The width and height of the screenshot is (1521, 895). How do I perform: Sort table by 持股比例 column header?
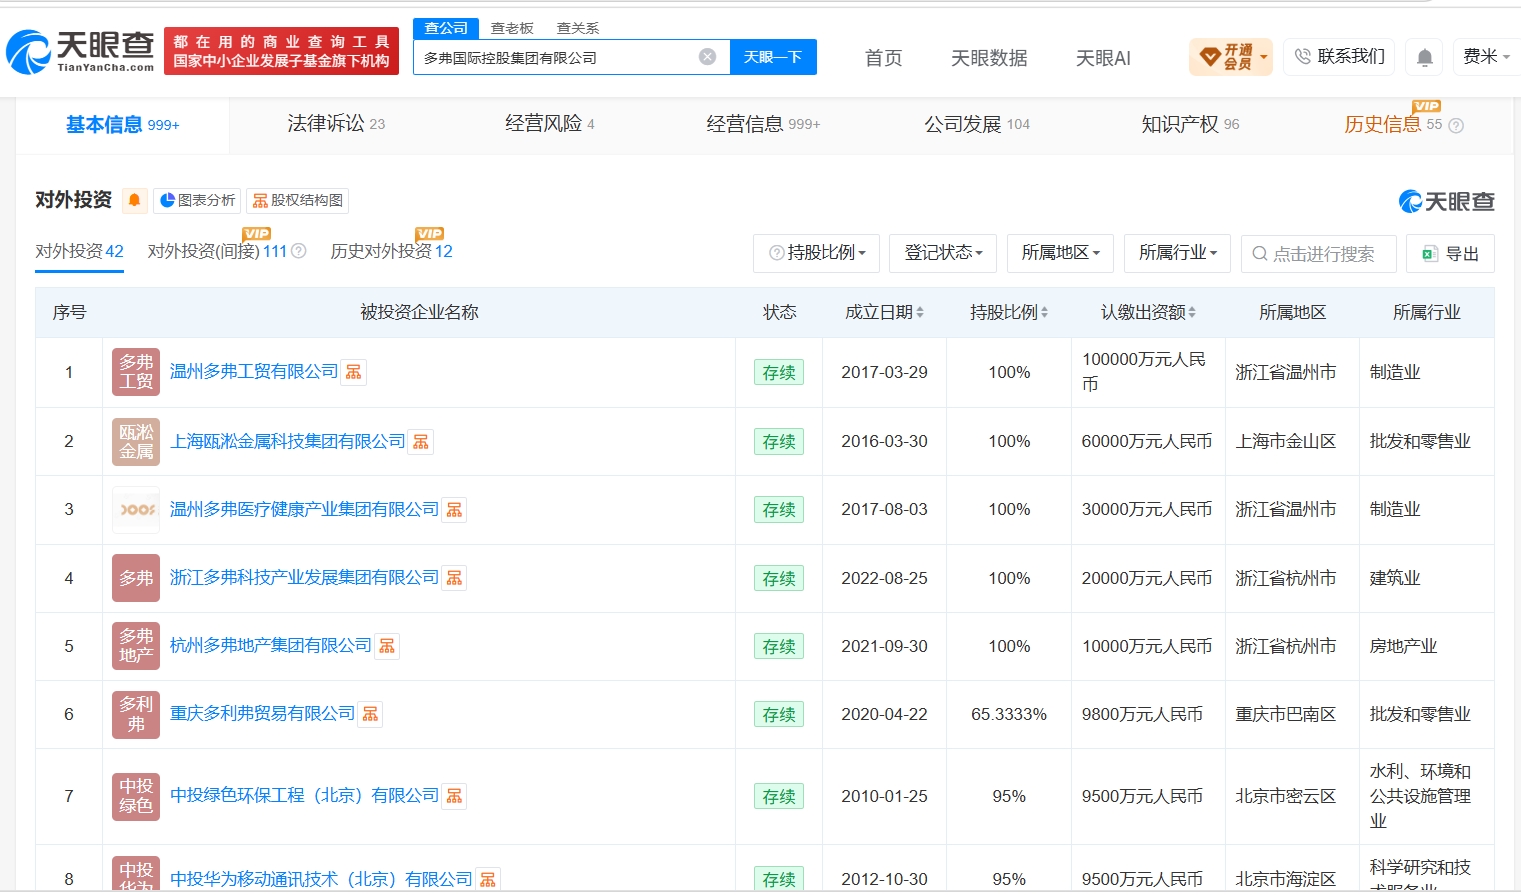pos(1009,312)
